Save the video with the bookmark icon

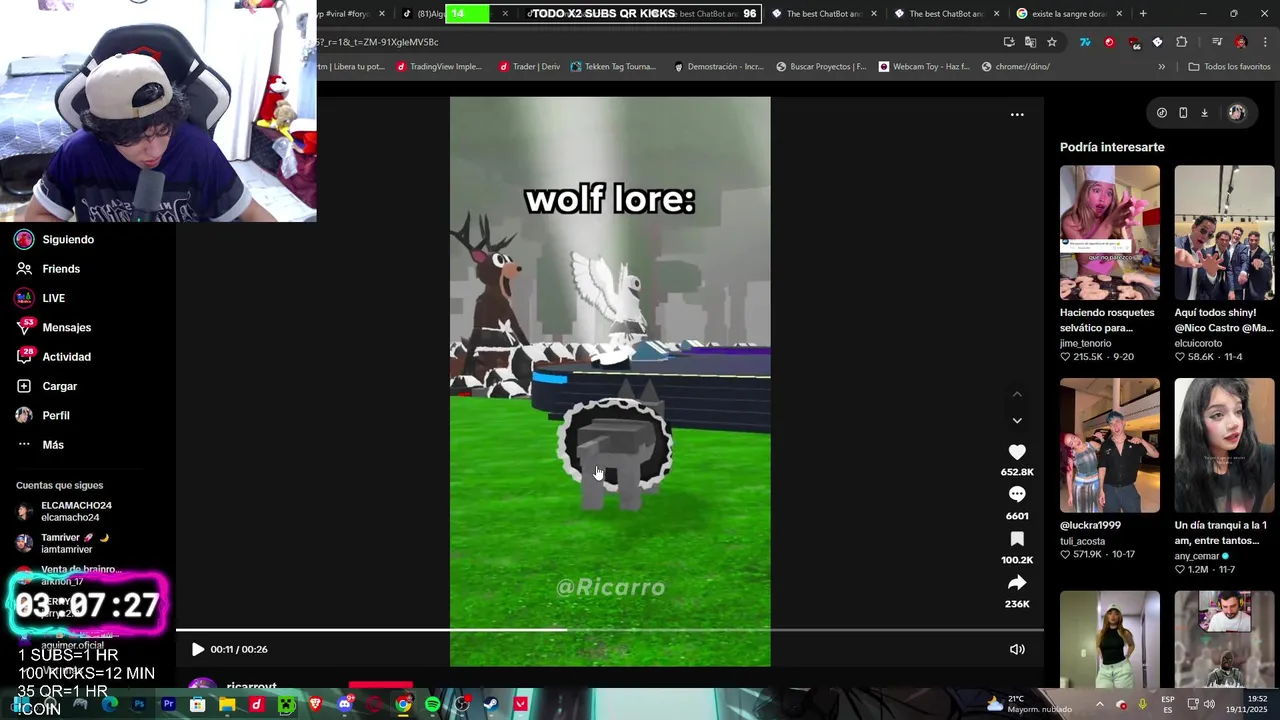click(x=1017, y=539)
